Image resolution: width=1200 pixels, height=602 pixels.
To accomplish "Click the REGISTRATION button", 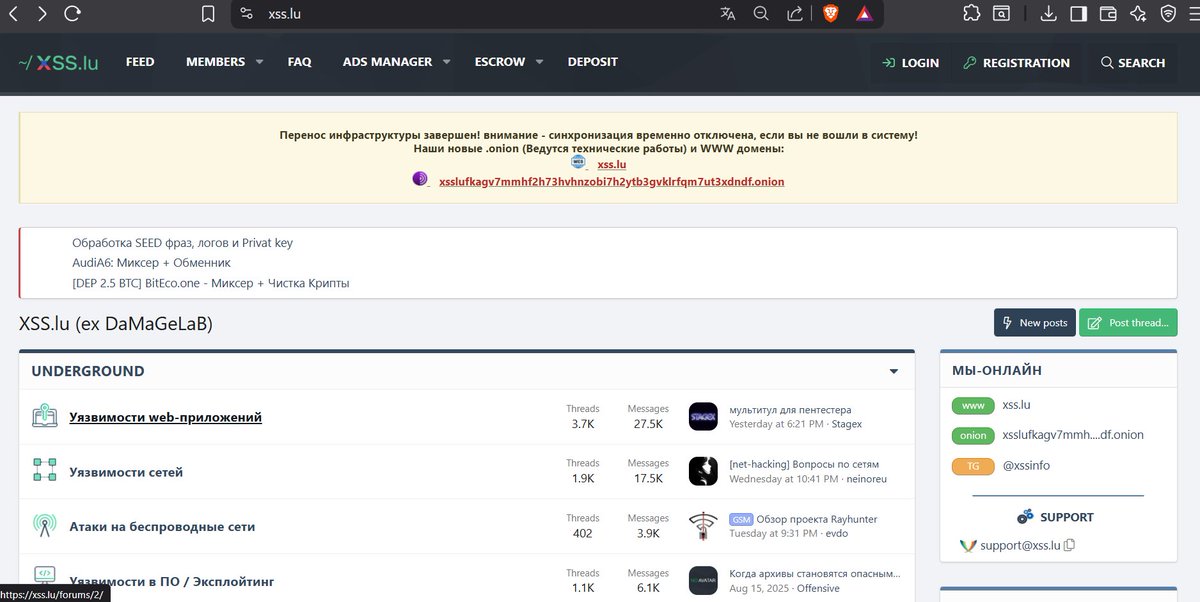I will click(x=1016, y=62).
